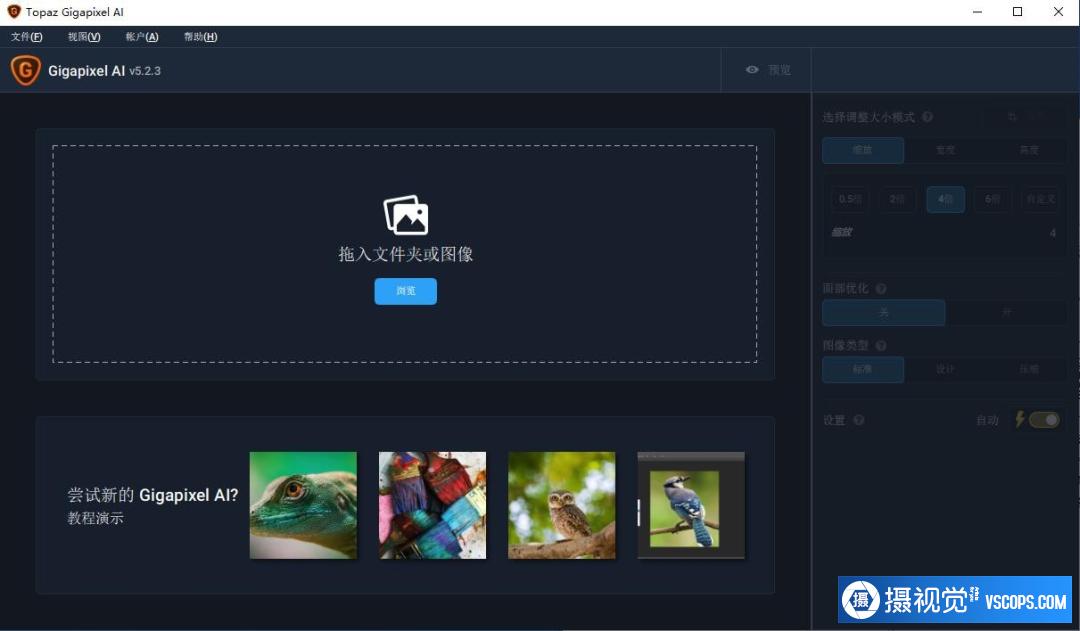Click the Topaz icon in the title bar
This screenshot has height=631, width=1080.
[x=14, y=12]
